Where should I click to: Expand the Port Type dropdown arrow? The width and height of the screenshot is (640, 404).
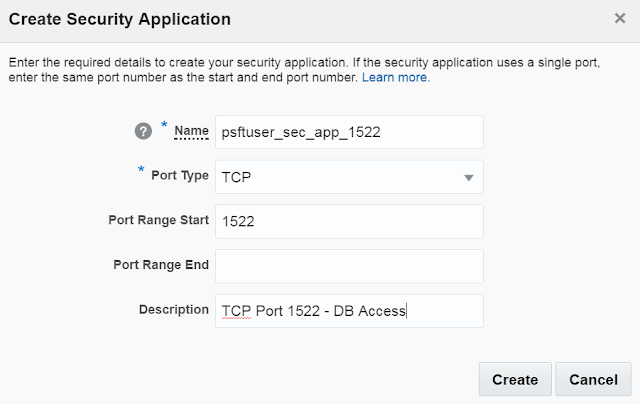tap(468, 177)
